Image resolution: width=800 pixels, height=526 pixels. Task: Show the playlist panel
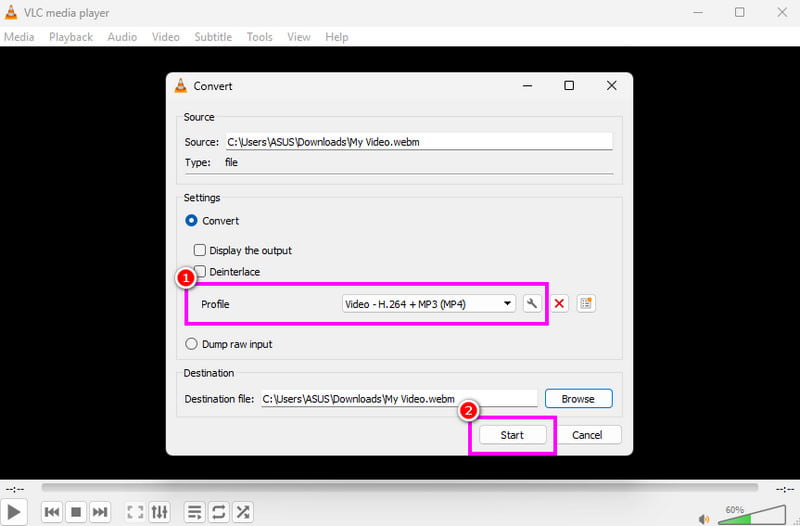click(x=195, y=512)
